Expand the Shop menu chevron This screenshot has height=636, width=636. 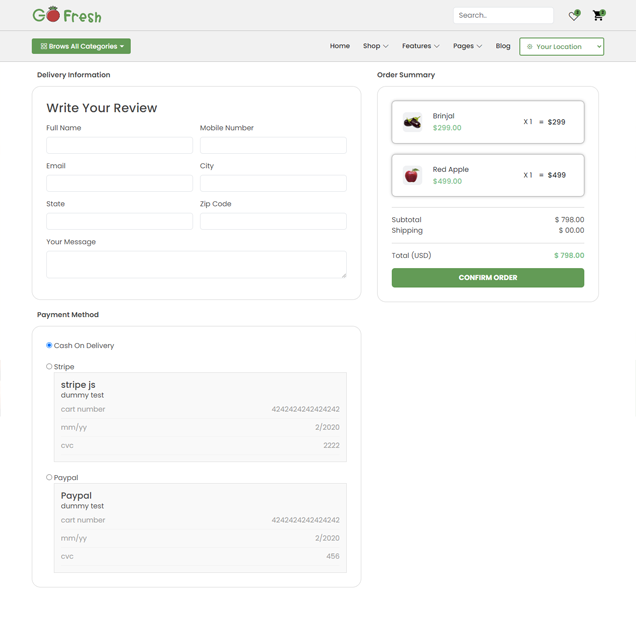[386, 46]
